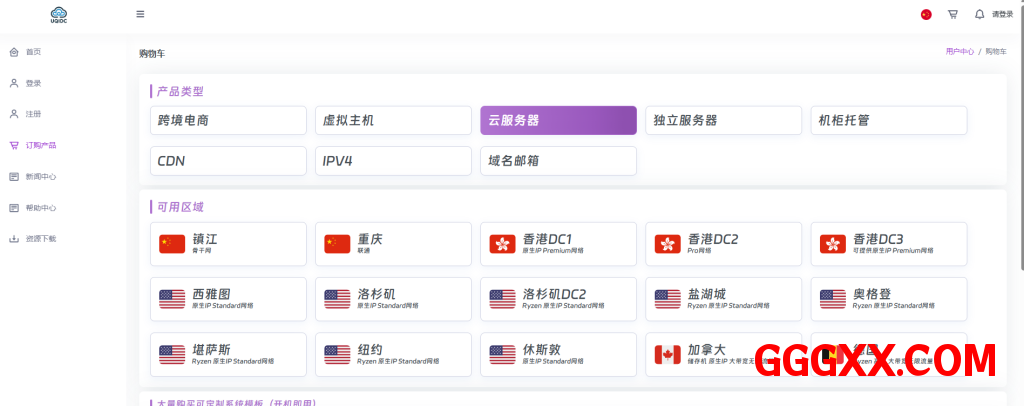Click the hamburger menu icon

click(140, 14)
